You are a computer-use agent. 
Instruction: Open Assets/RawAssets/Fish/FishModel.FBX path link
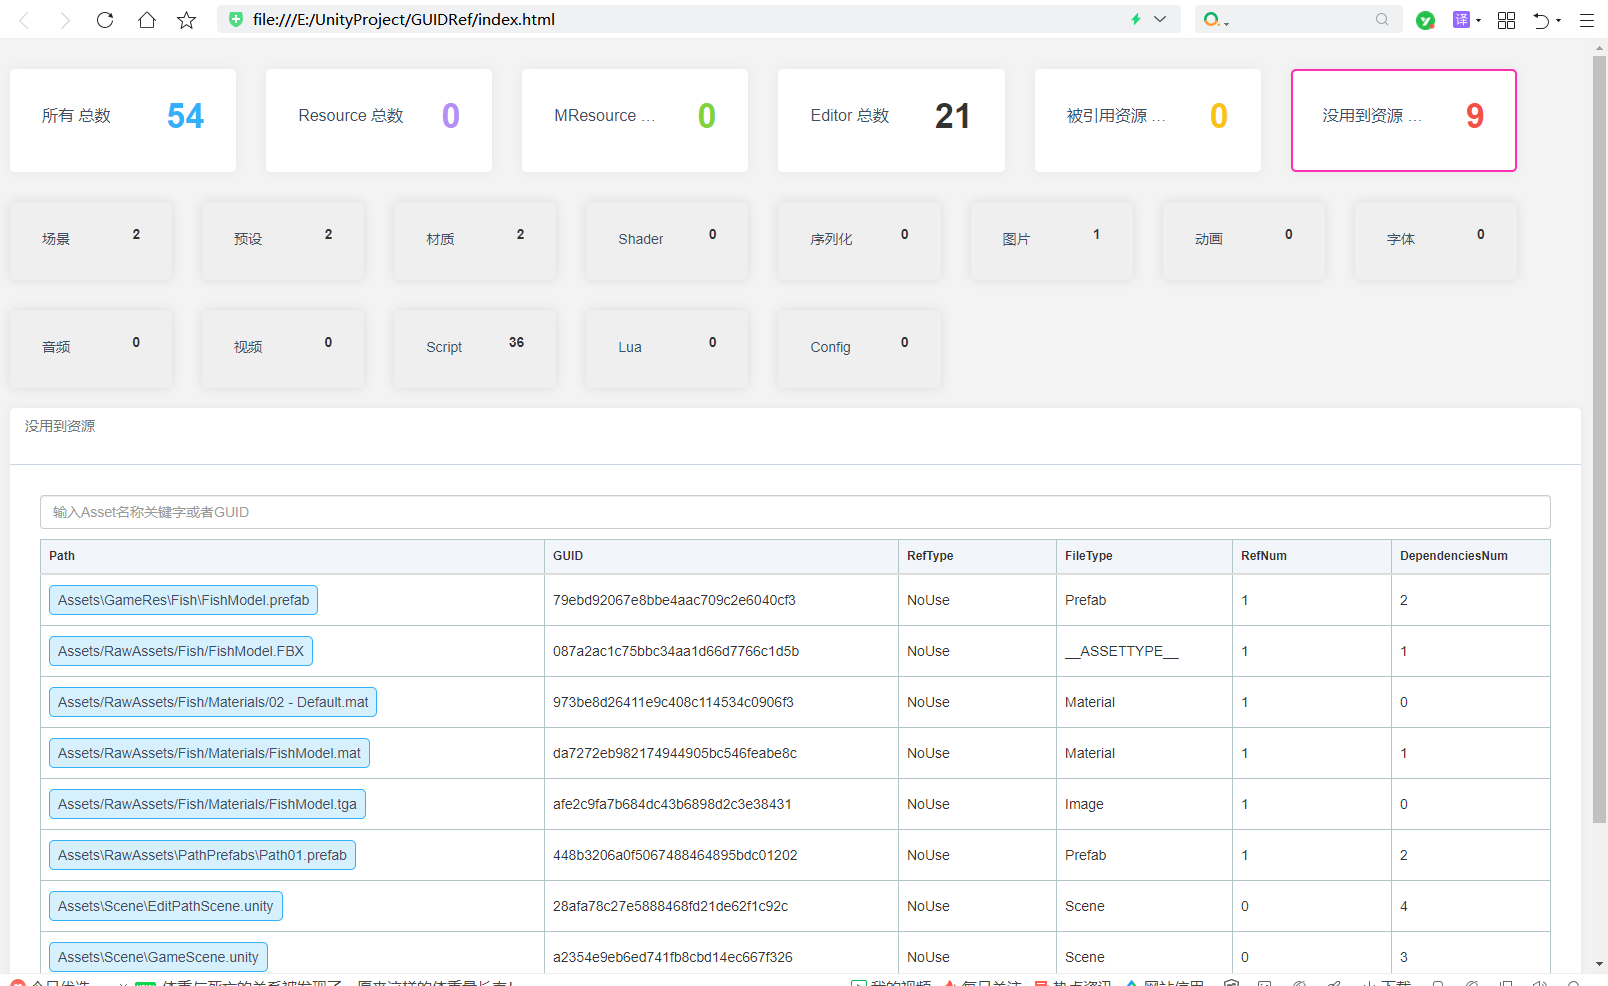181,651
